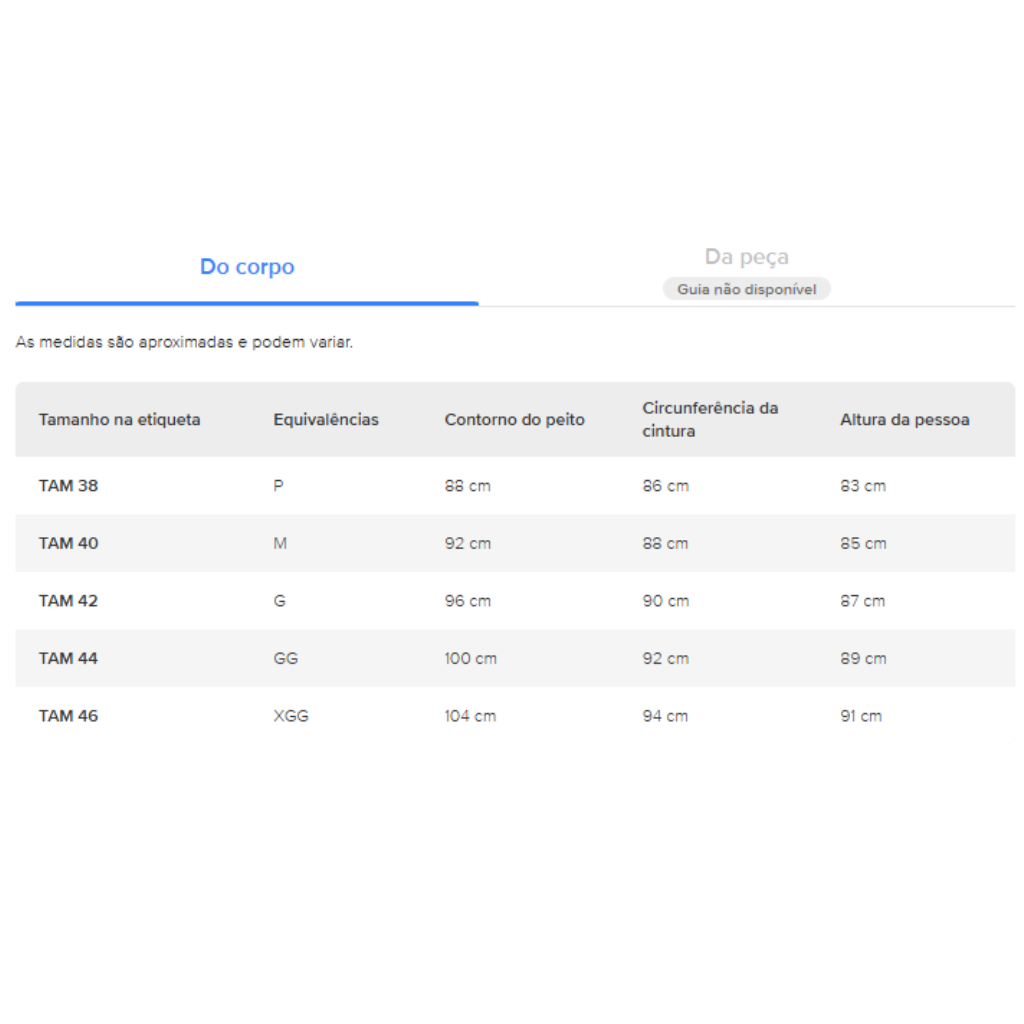This screenshot has height=1024, width=1024.
Task: Click the GG equivalence cell
Action: pyautogui.click(x=286, y=658)
